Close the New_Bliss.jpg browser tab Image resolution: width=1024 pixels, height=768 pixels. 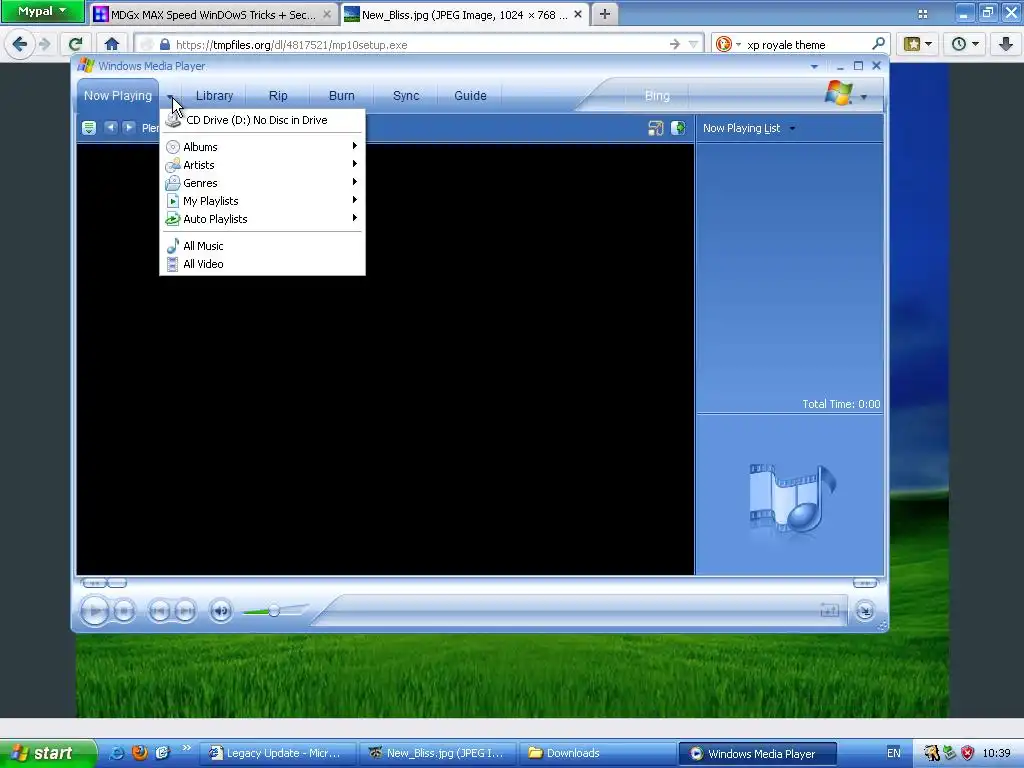578,14
